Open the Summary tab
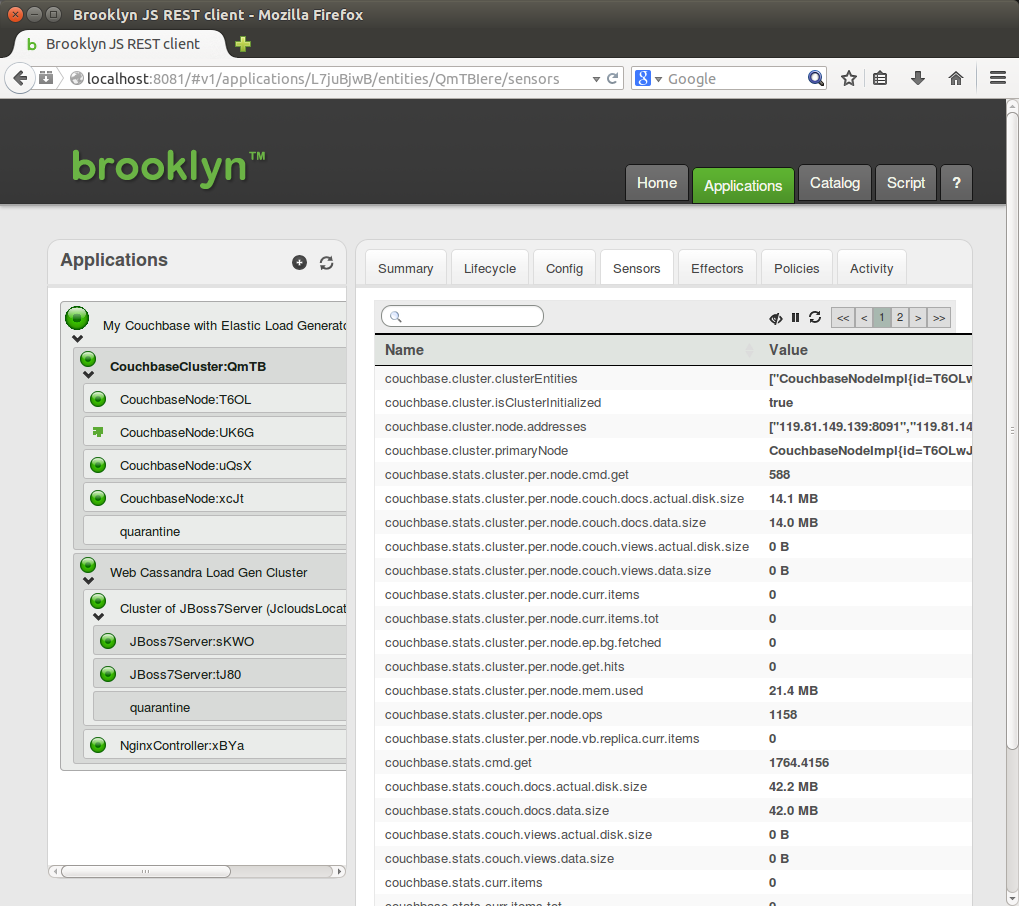 coord(406,268)
